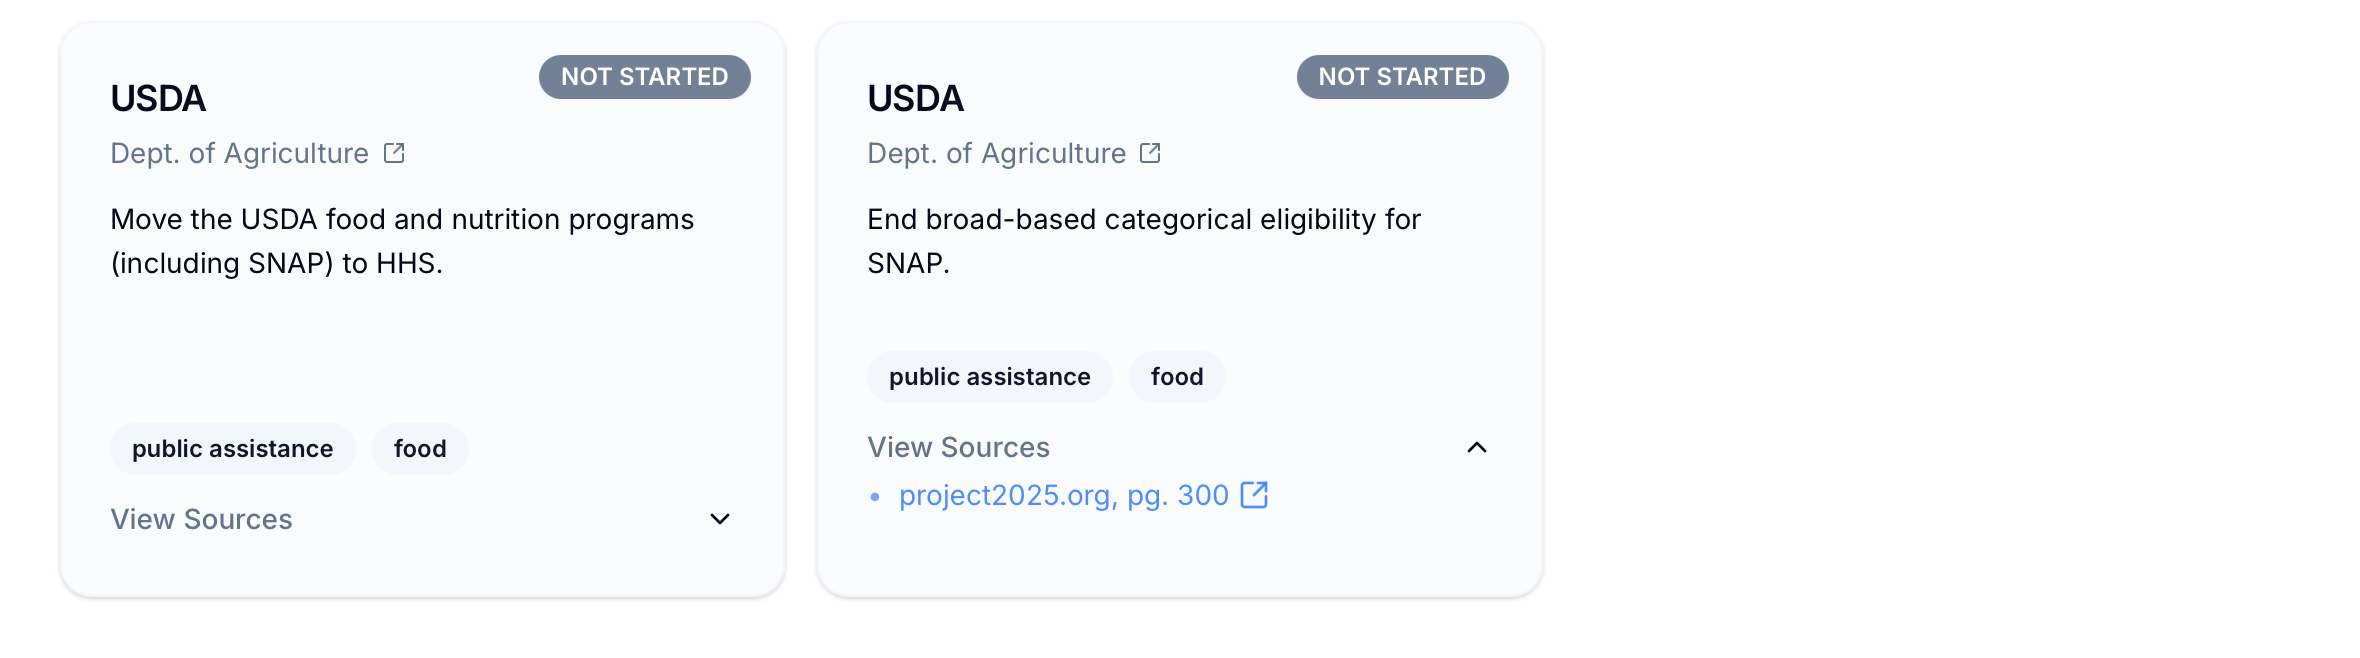The height and width of the screenshot is (658, 2360).
Task: Open Dept. of Agriculture link in categorical eligibility card
Action: (996, 153)
